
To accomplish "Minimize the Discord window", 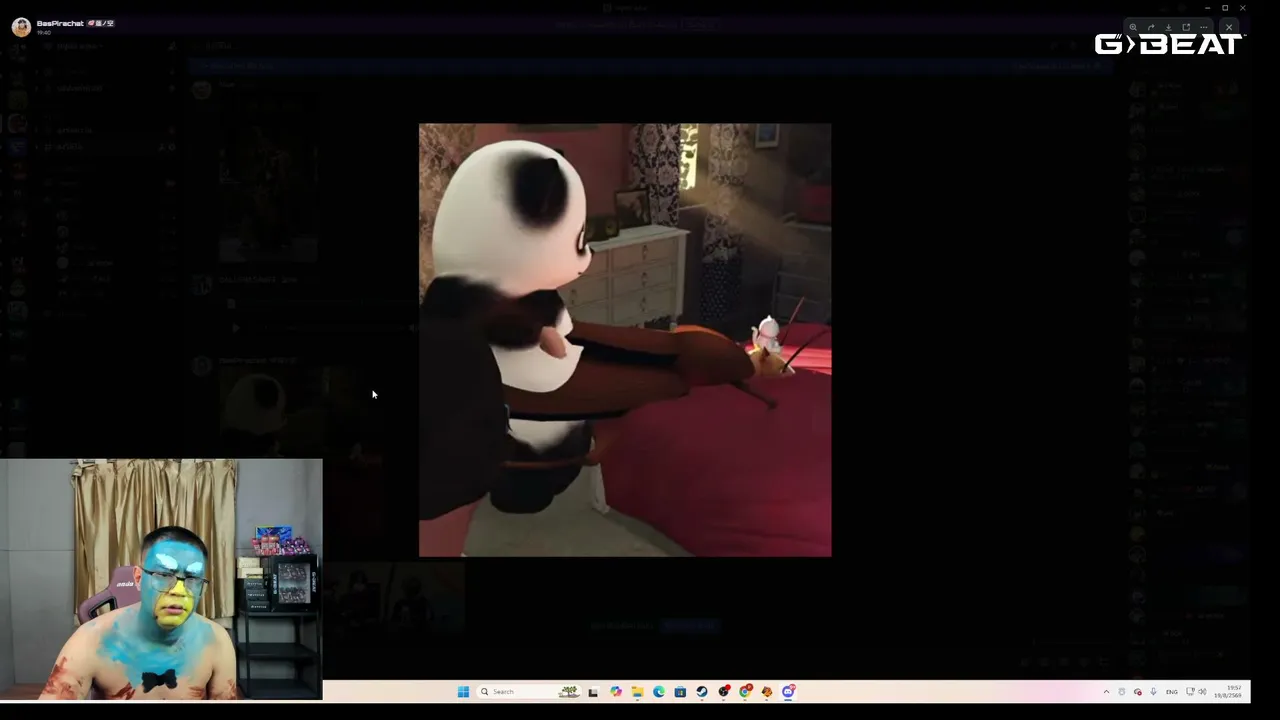I will pos(1207,8).
